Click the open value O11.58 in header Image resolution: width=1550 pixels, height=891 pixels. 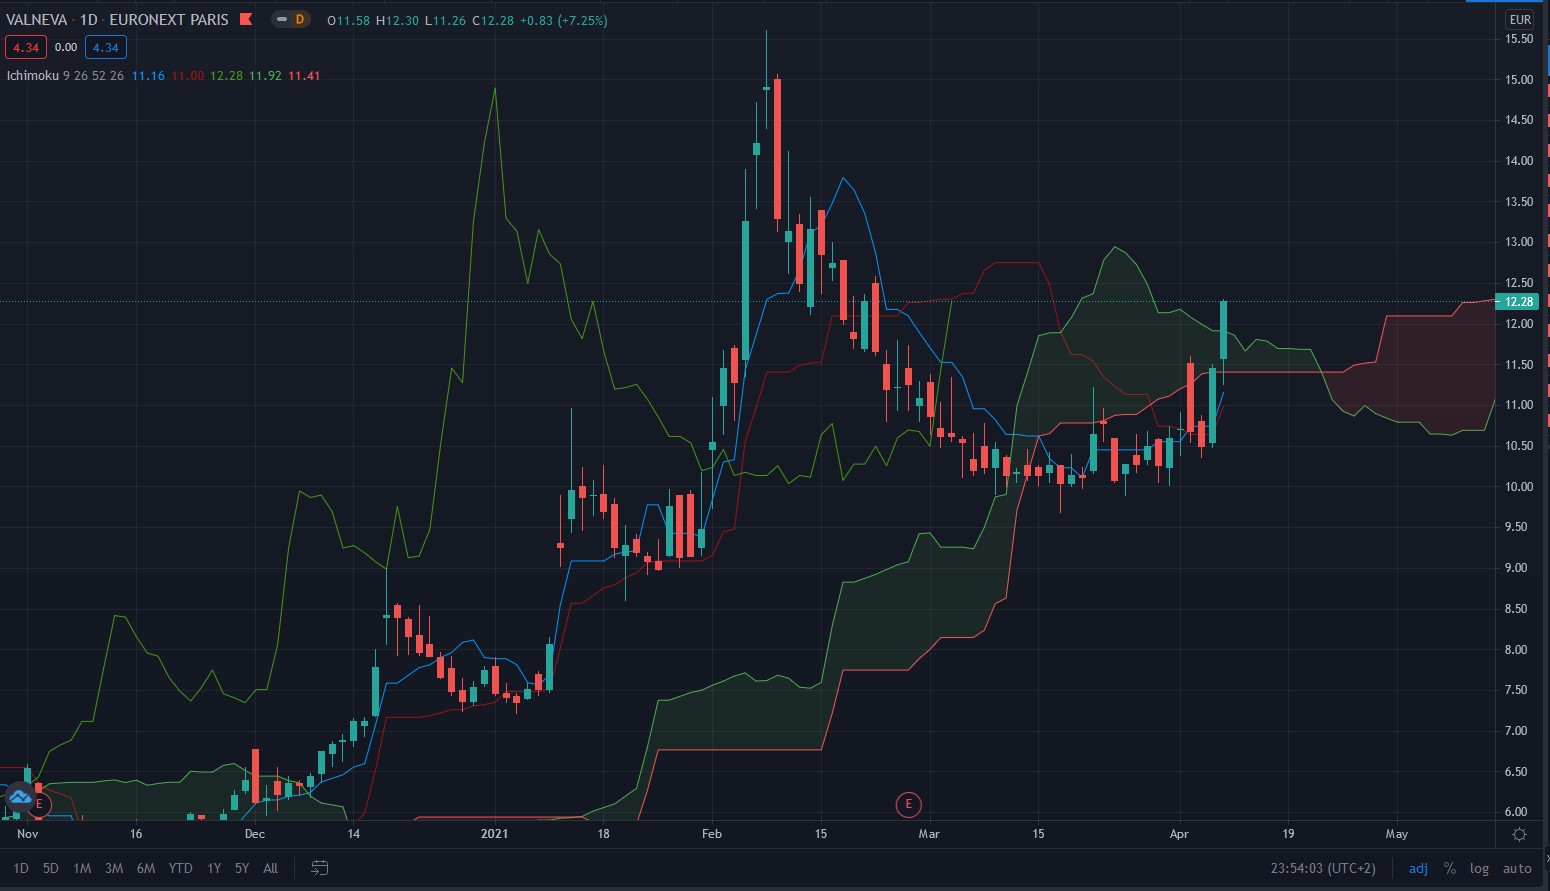pos(348,20)
